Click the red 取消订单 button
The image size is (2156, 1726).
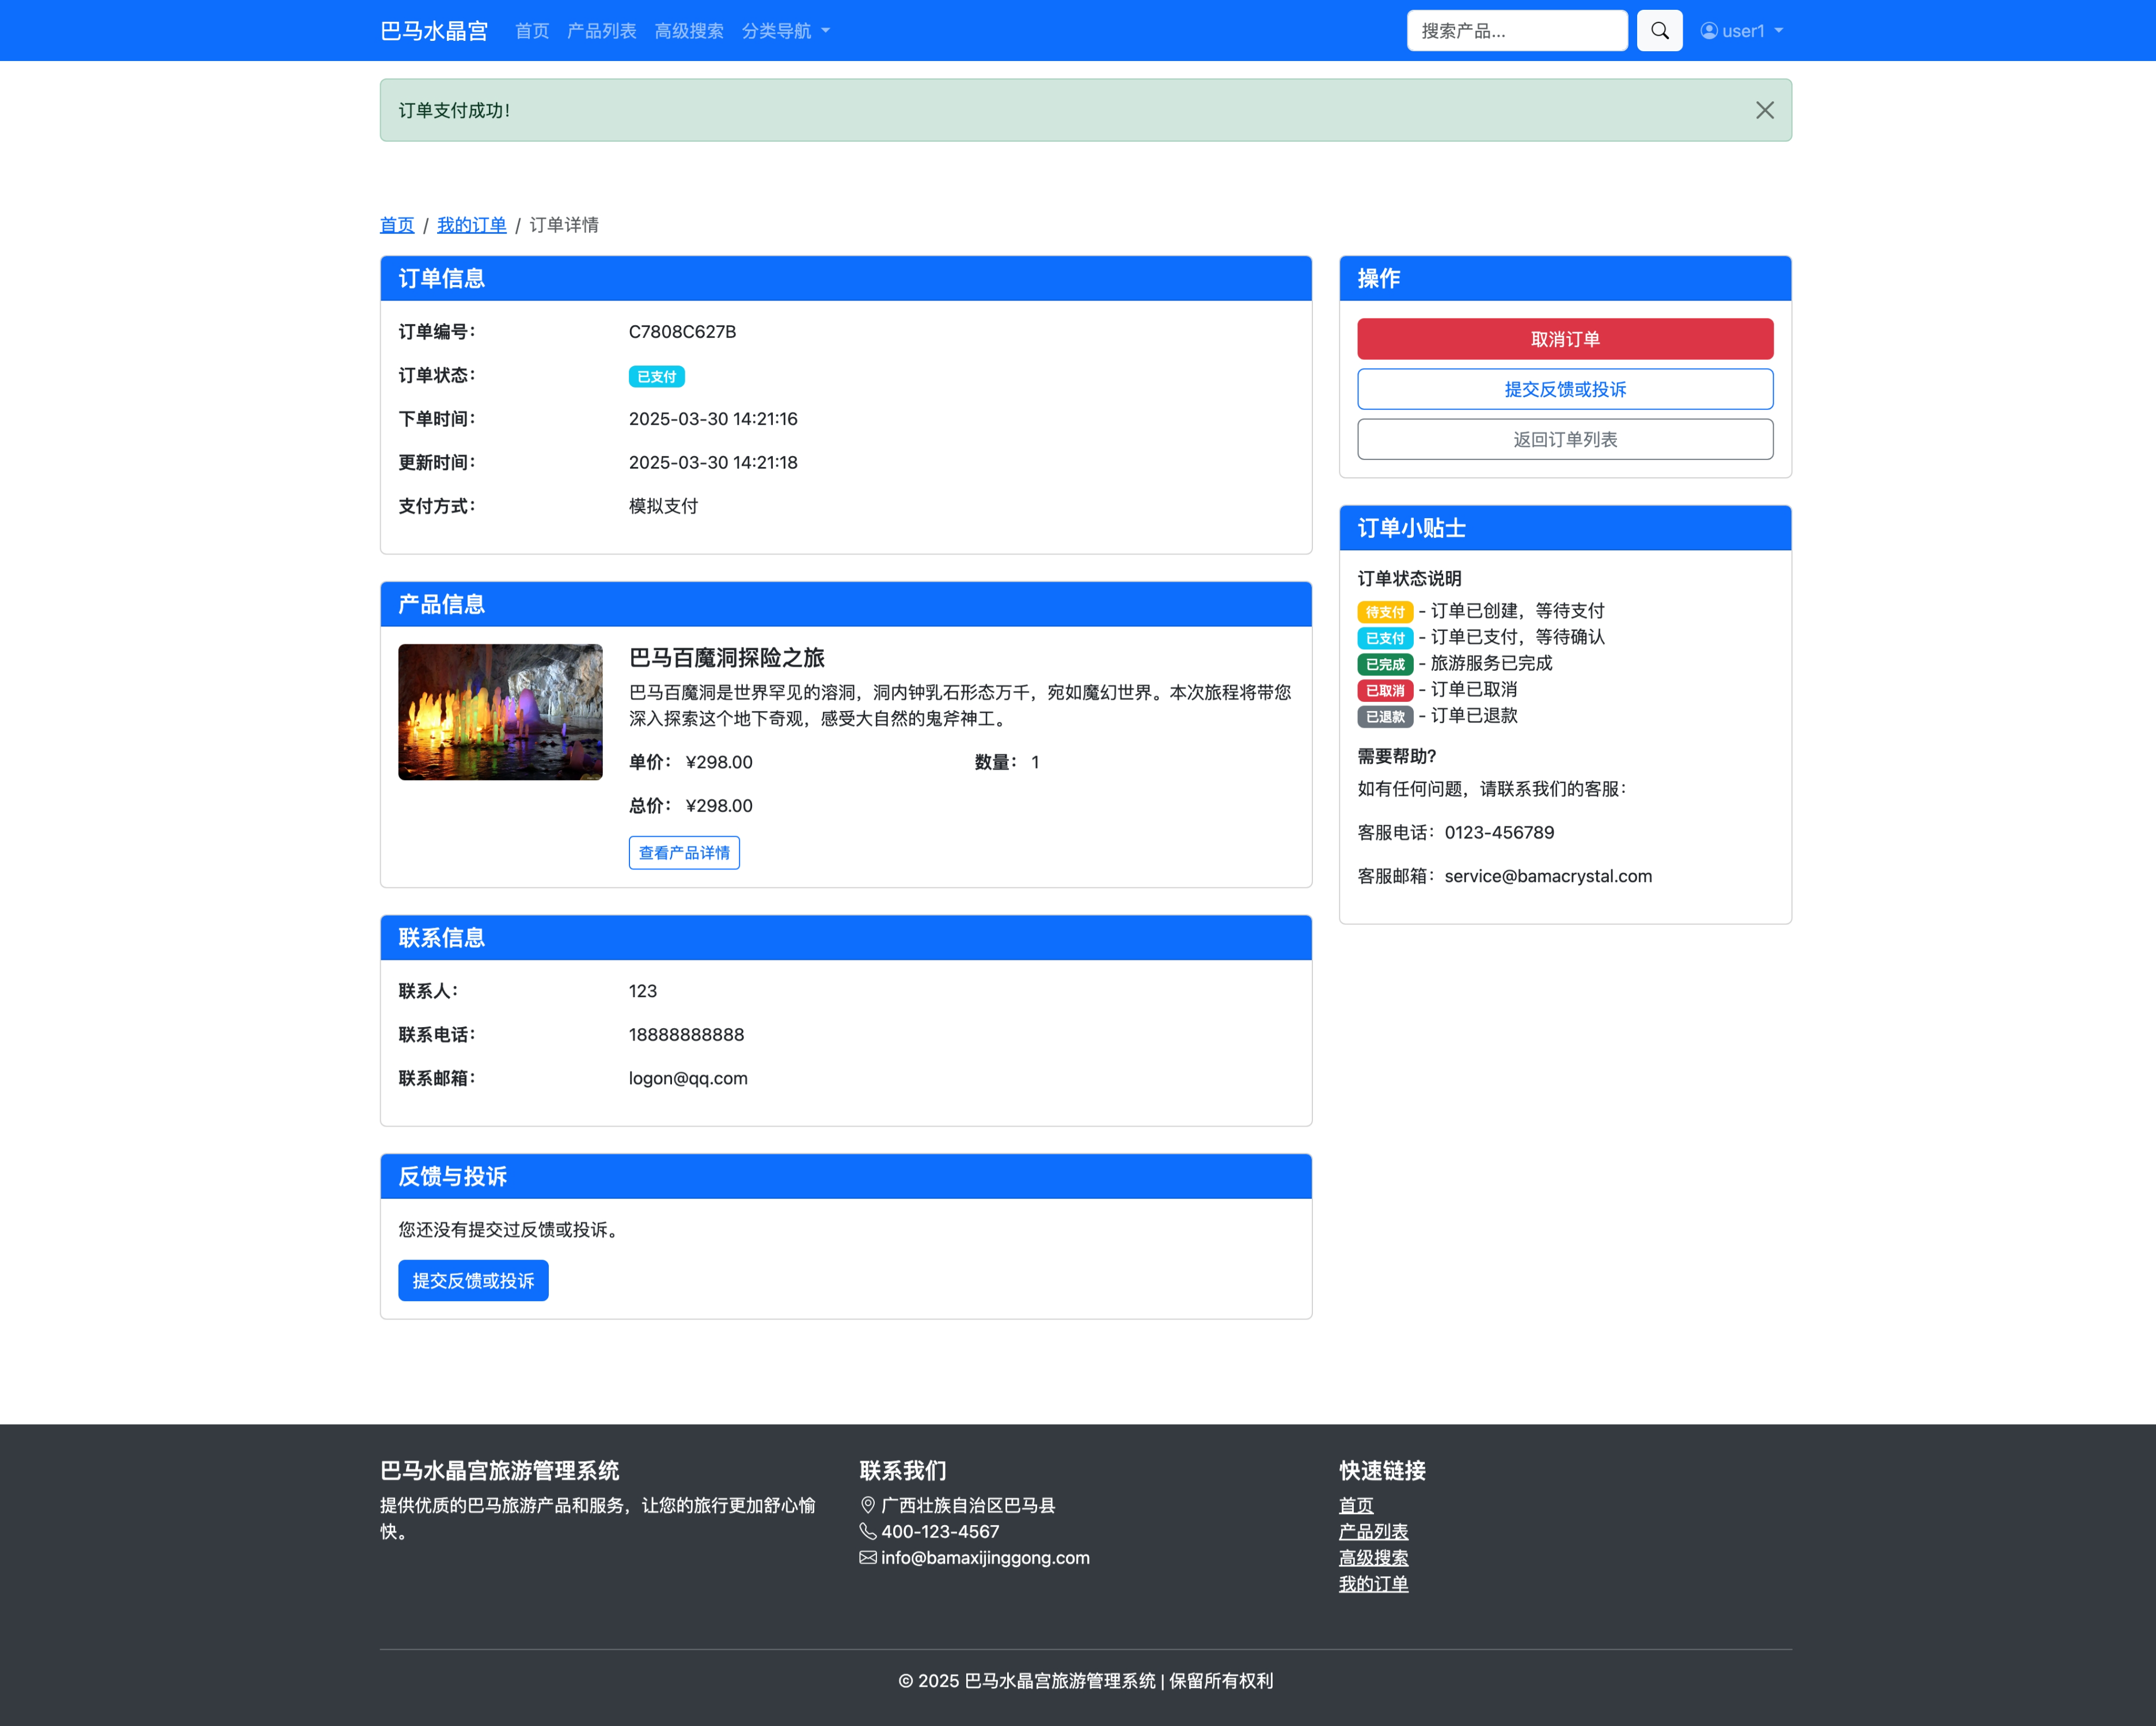(x=1564, y=339)
